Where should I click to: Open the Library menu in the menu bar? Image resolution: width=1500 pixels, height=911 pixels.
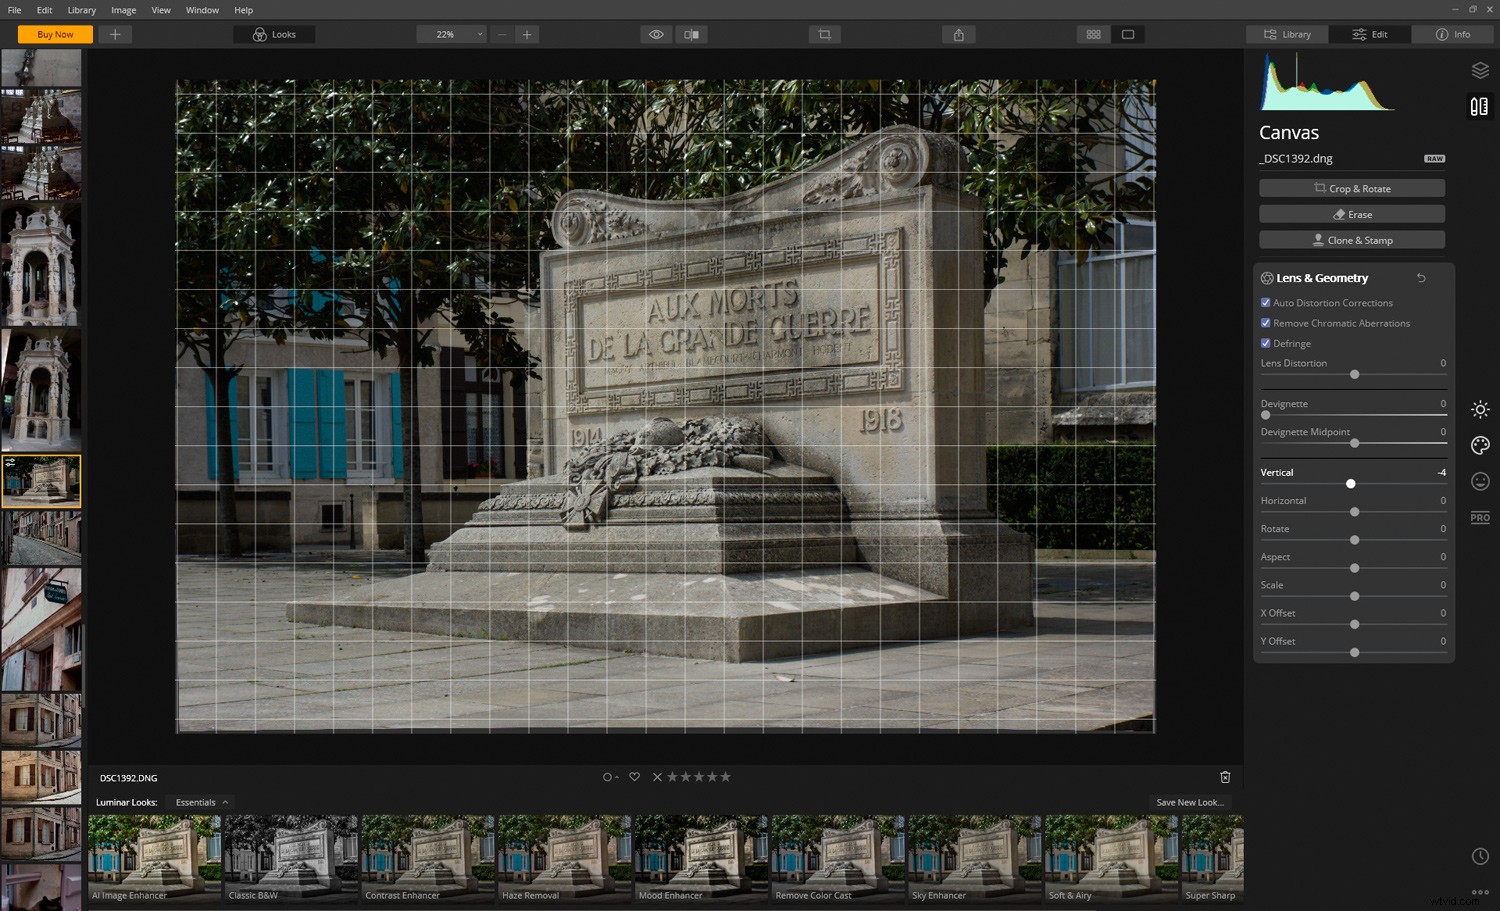coord(81,10)
